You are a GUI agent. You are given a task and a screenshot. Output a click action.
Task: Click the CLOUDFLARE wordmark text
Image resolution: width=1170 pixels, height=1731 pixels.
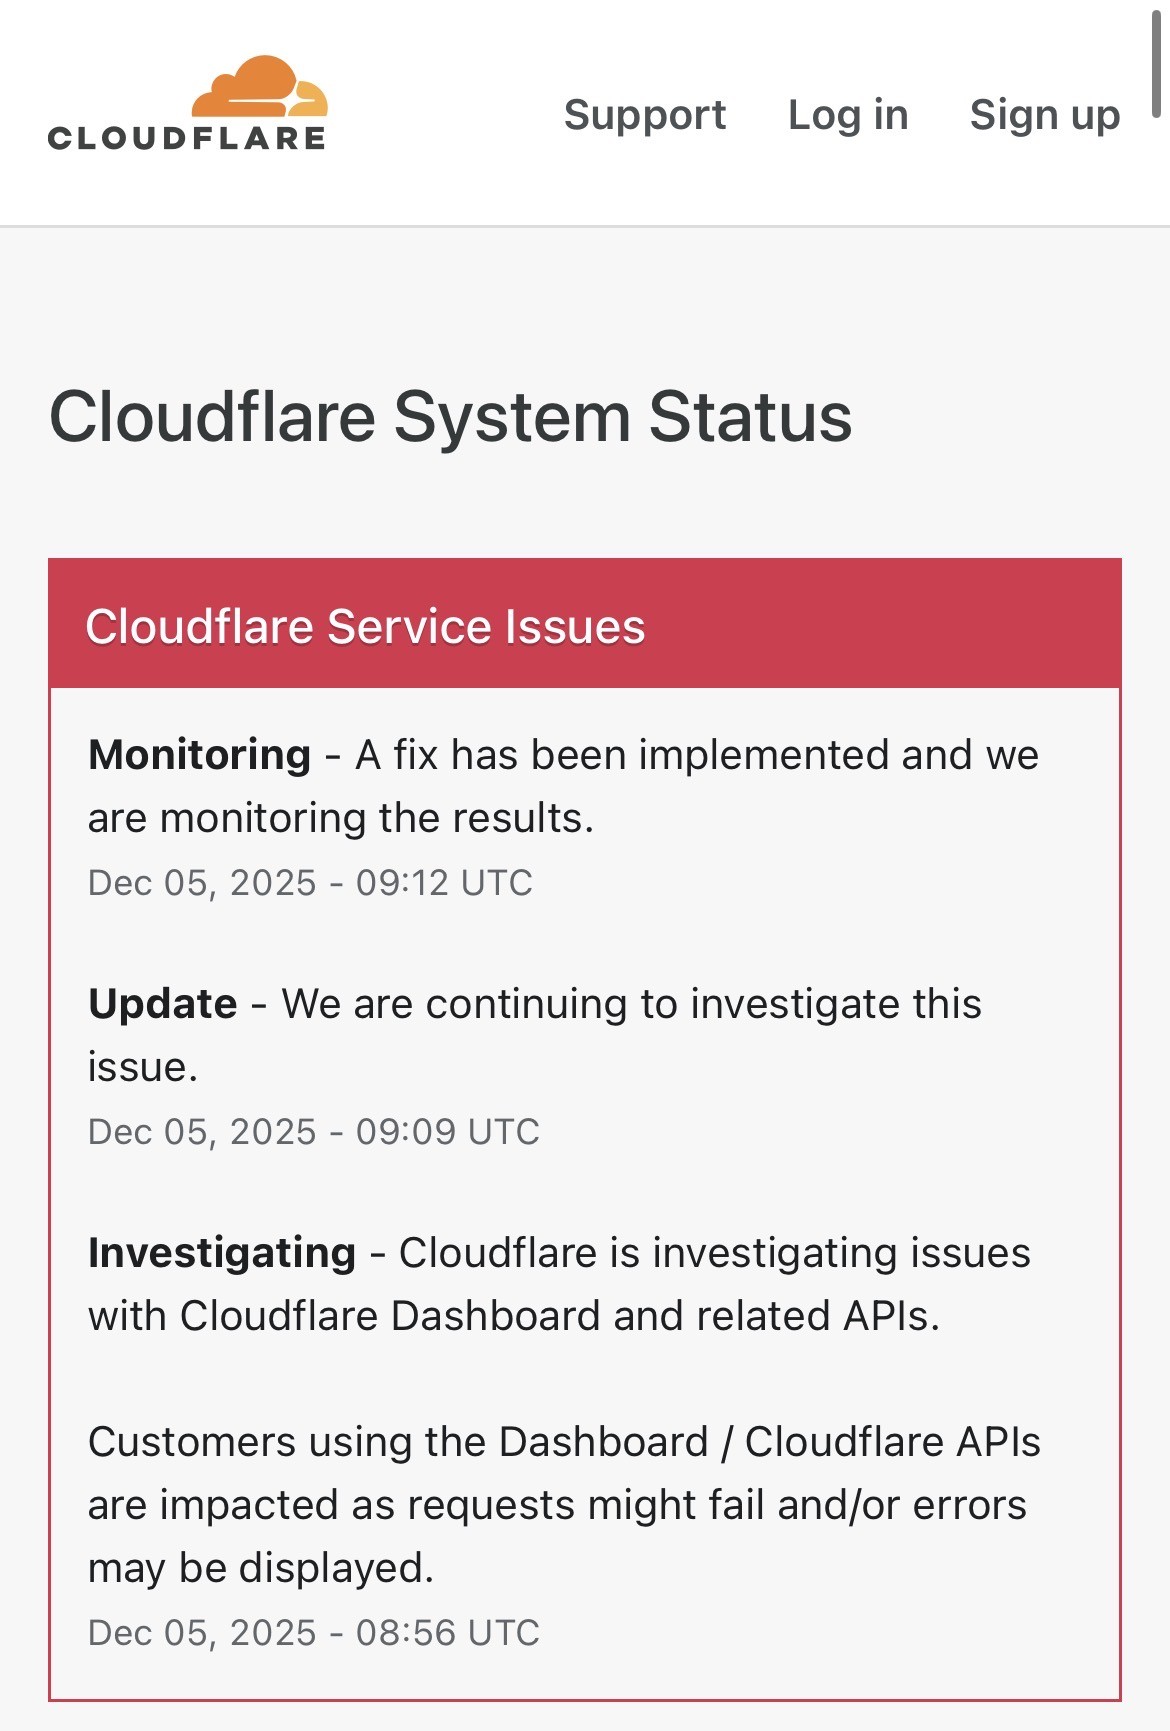187,138
